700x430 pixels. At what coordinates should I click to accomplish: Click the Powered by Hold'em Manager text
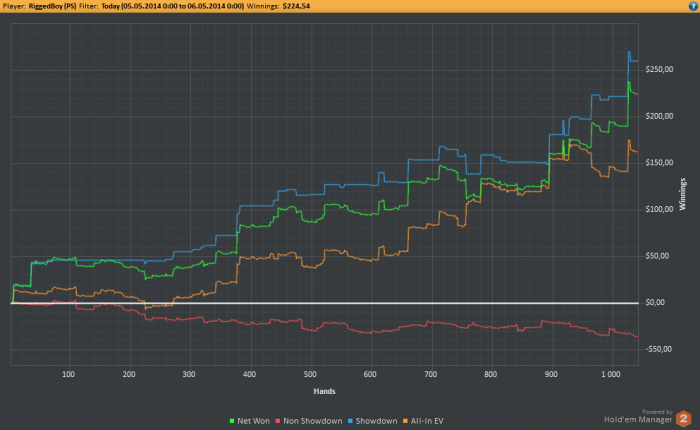pyautogui.click(x=638, y=417)
